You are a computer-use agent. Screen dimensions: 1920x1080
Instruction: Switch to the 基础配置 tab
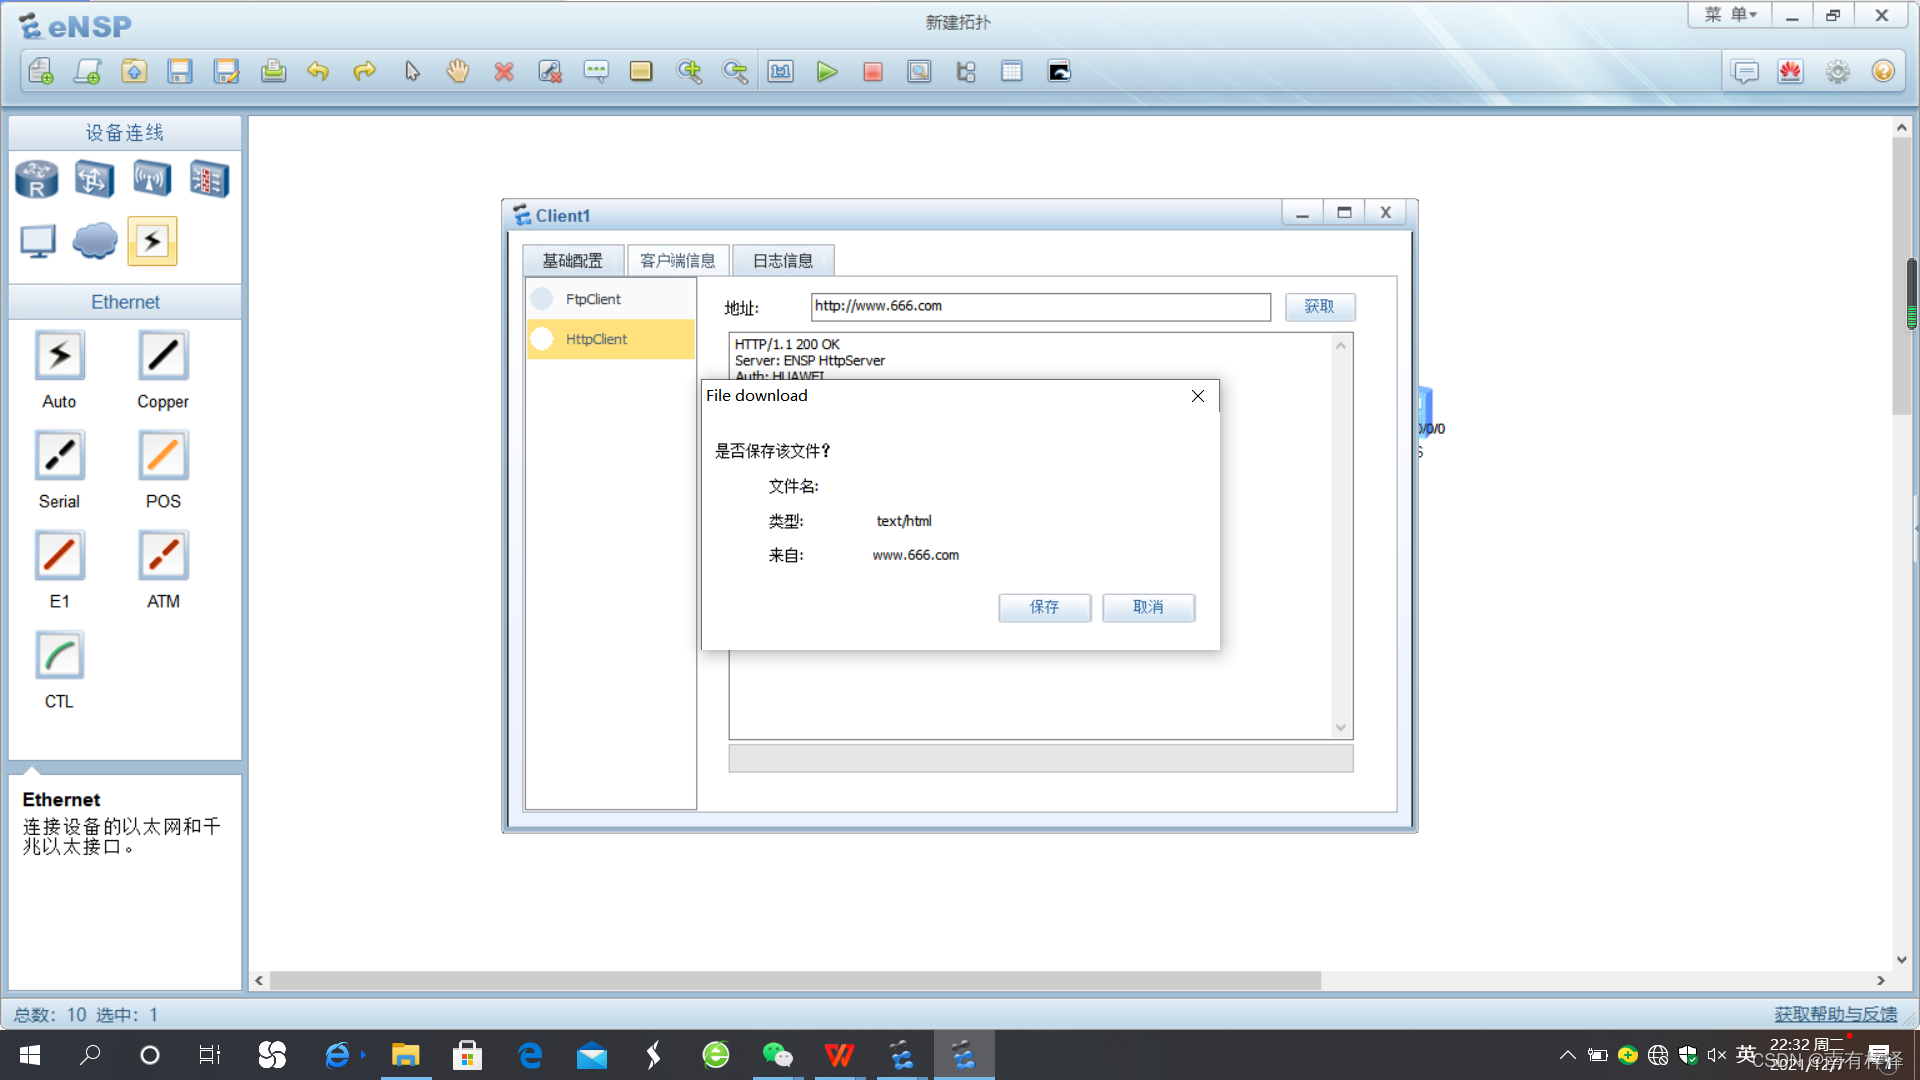coord(573,261)
